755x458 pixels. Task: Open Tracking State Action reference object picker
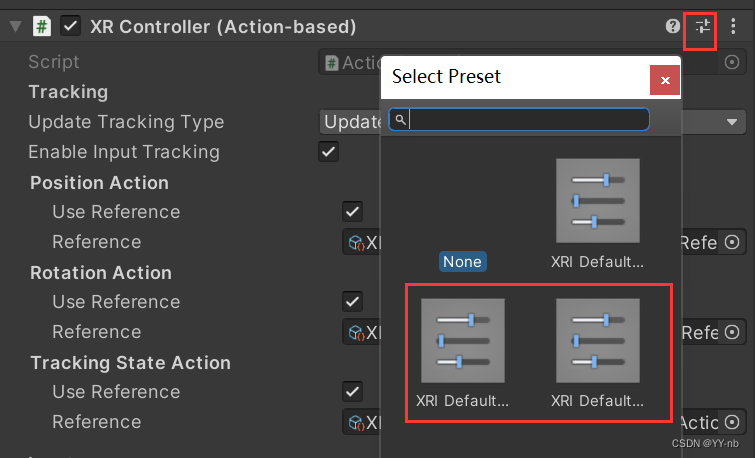point(732,422)
